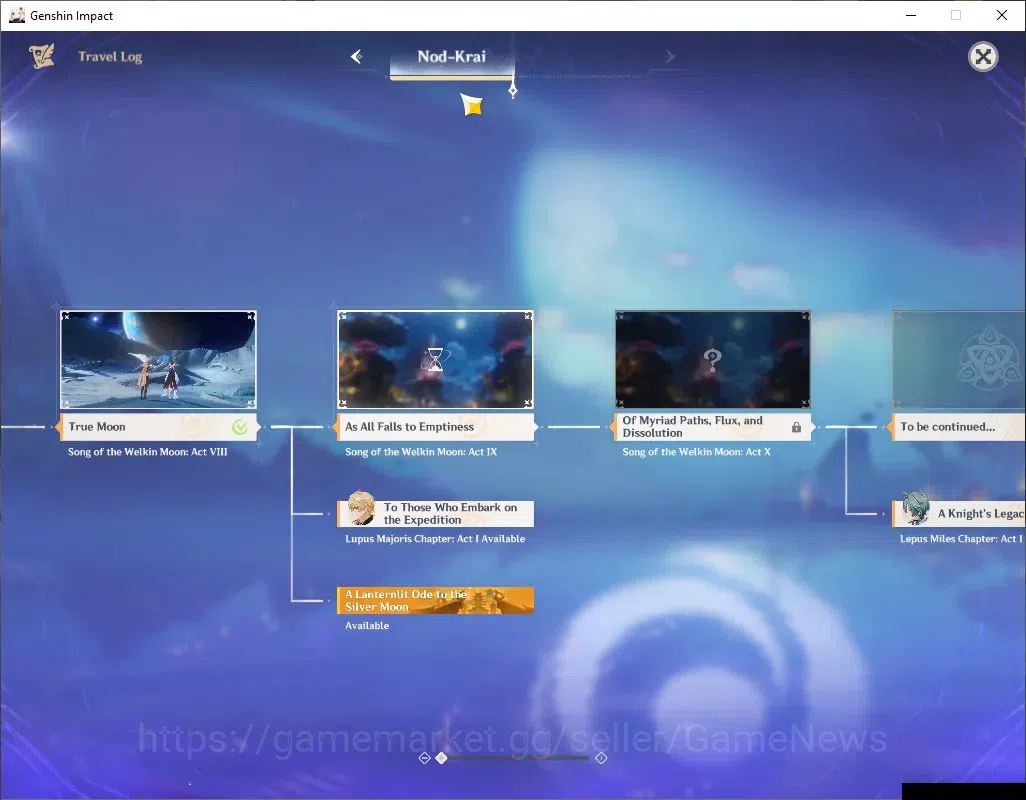1026x800 pixels.
Task: Click the scroll-right icon on bottom slider
Action: (x=601, y=758)
